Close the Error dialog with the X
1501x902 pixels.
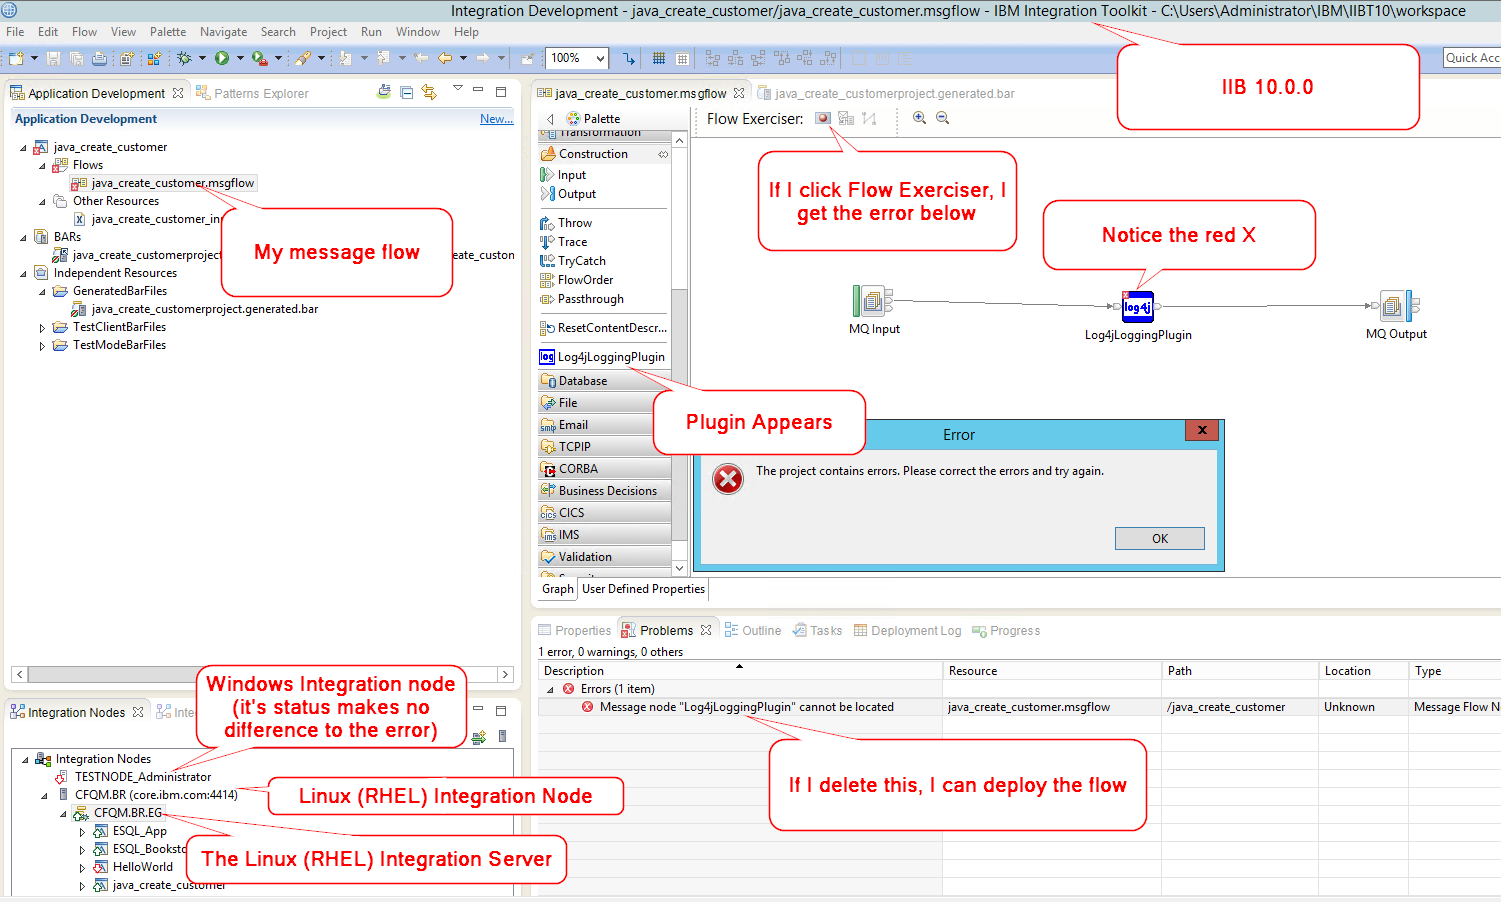[x=1202, y=430]
